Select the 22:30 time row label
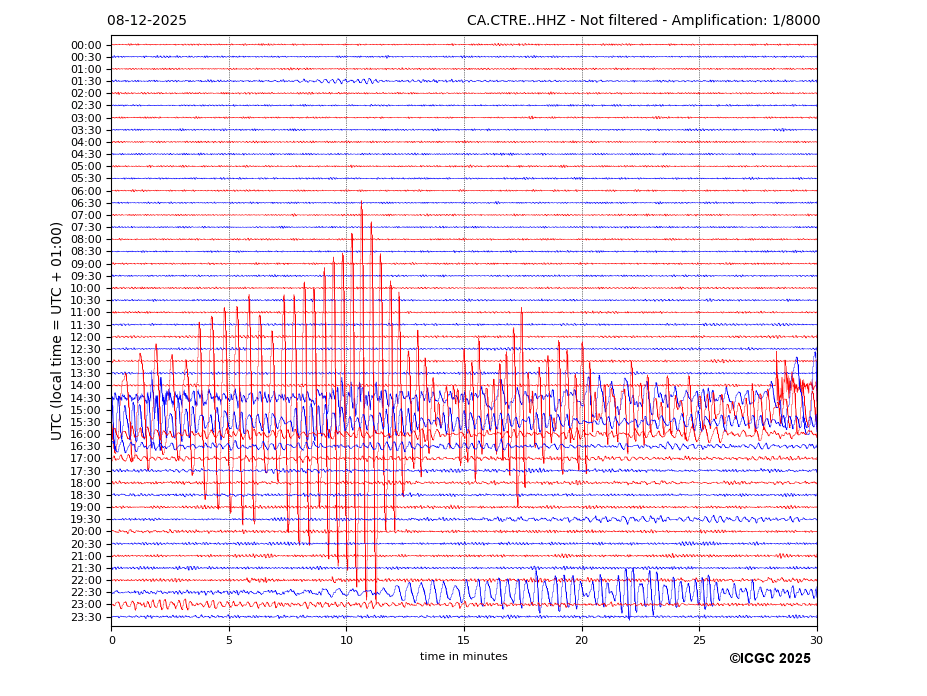 pos(86,593)
